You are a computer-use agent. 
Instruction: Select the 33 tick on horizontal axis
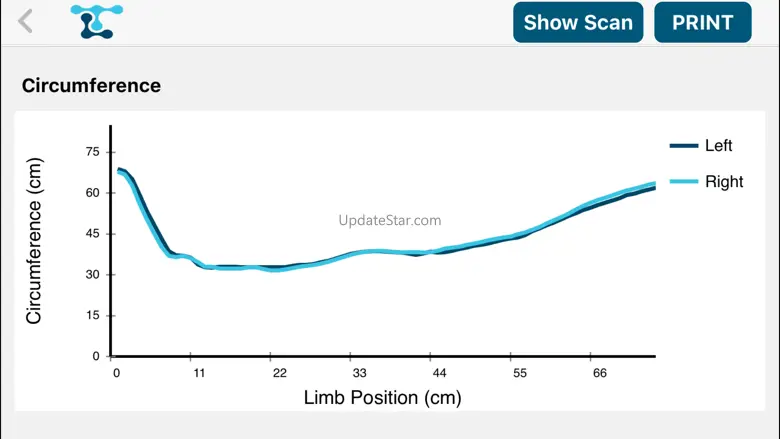click(x=351, y=373)
